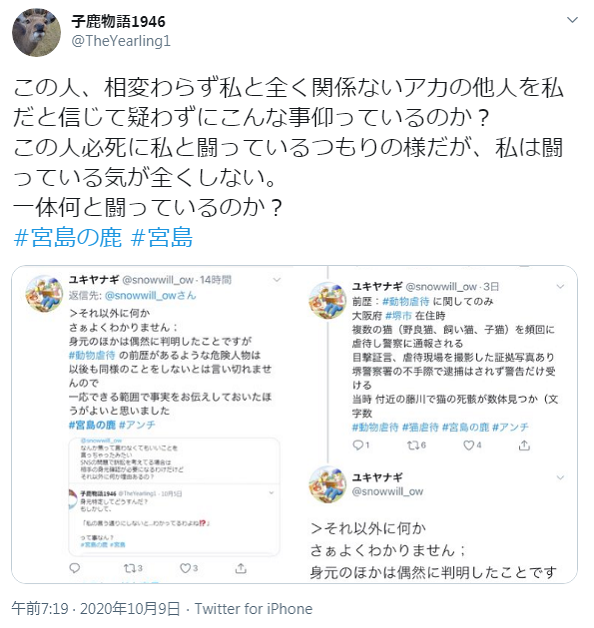Open the @TheYearling1 handle profile
594x628 pixels.
pos(121,41)
